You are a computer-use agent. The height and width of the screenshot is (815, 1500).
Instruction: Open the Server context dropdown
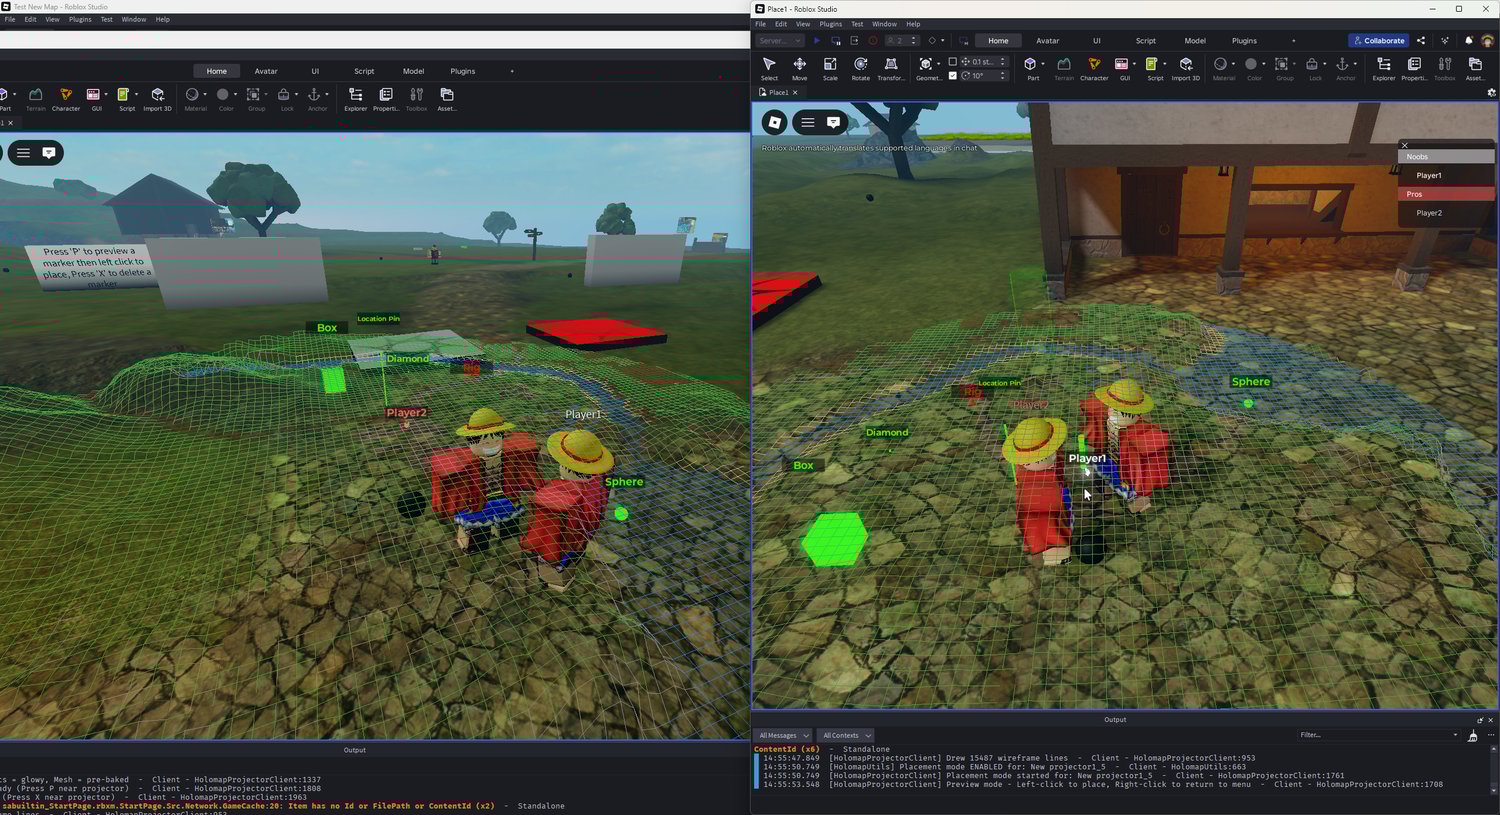pos(780,41)
